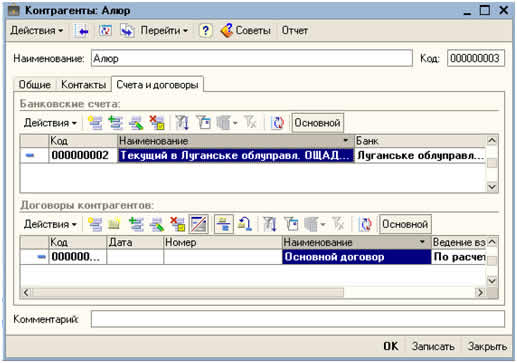The image size is (517, 363).
Task: Click bank account code cell 000000002
Action: click(83, 155)
